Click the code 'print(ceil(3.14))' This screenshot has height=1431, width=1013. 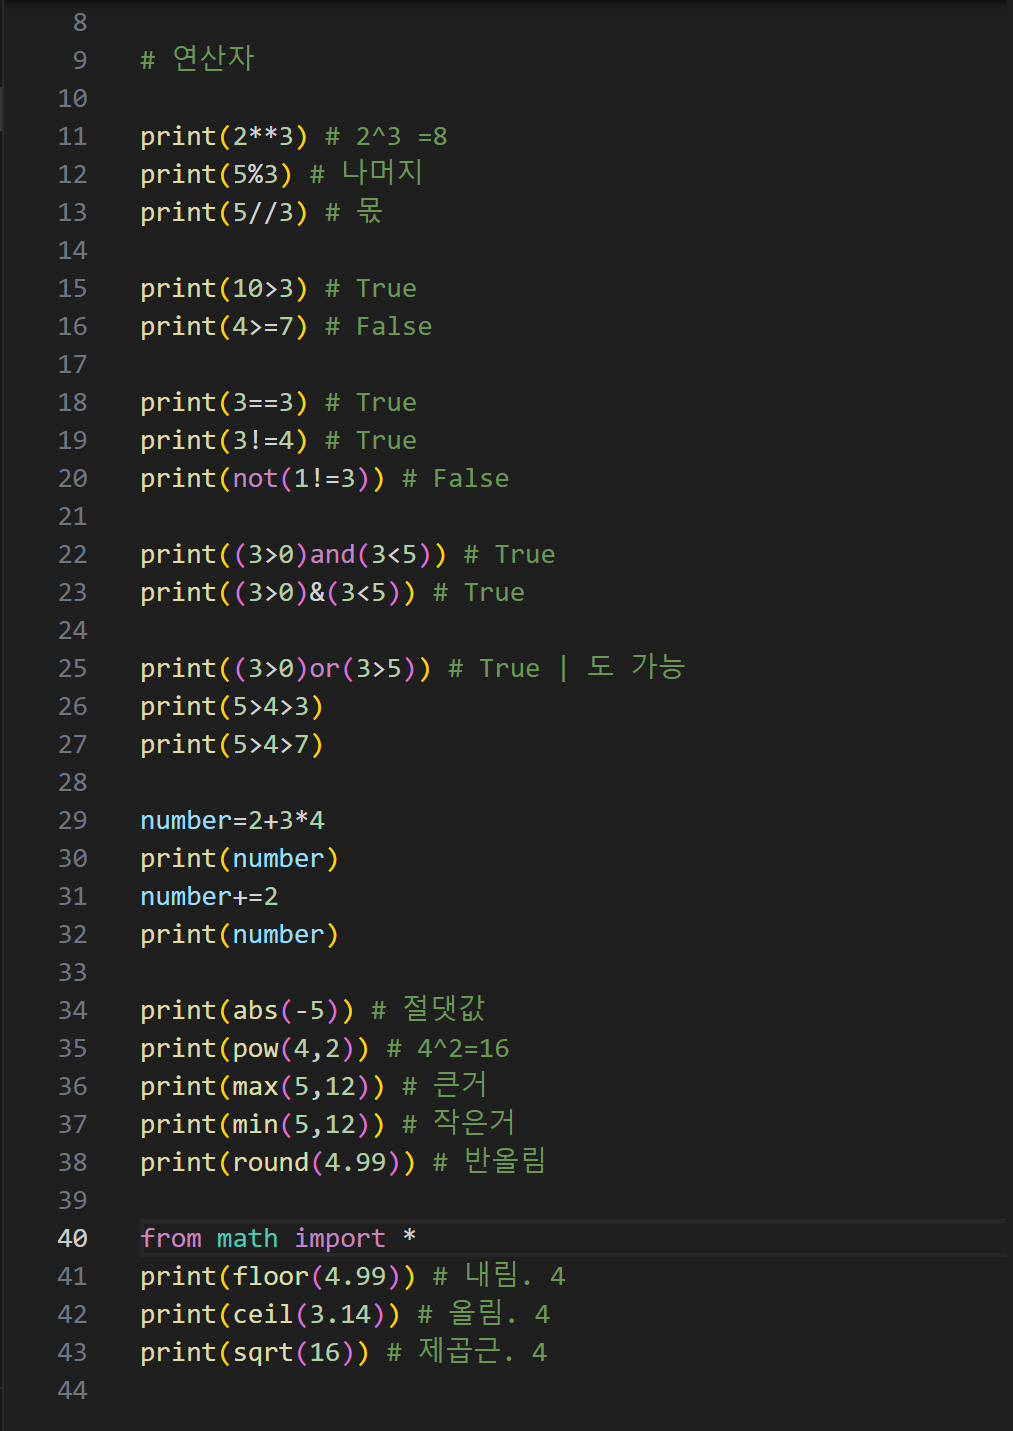(270, 1314)
